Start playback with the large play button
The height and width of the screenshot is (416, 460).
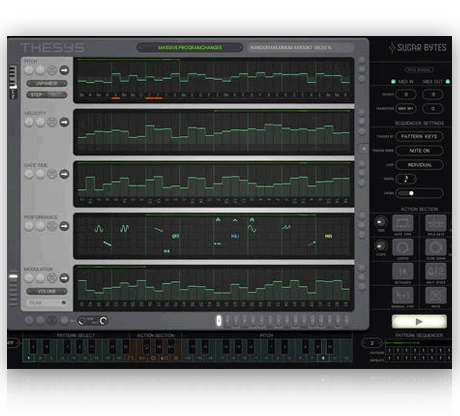[x=419, y=321]
